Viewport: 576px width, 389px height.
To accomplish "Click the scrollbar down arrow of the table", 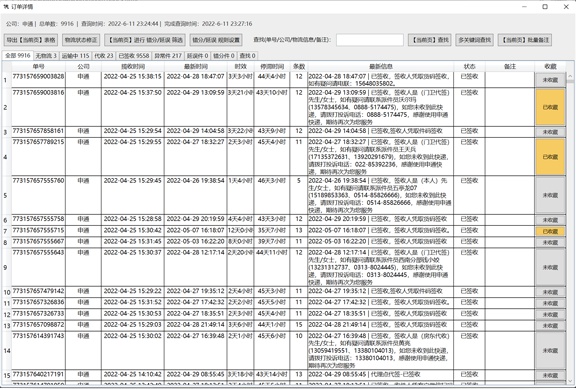I will coord(570,381).
